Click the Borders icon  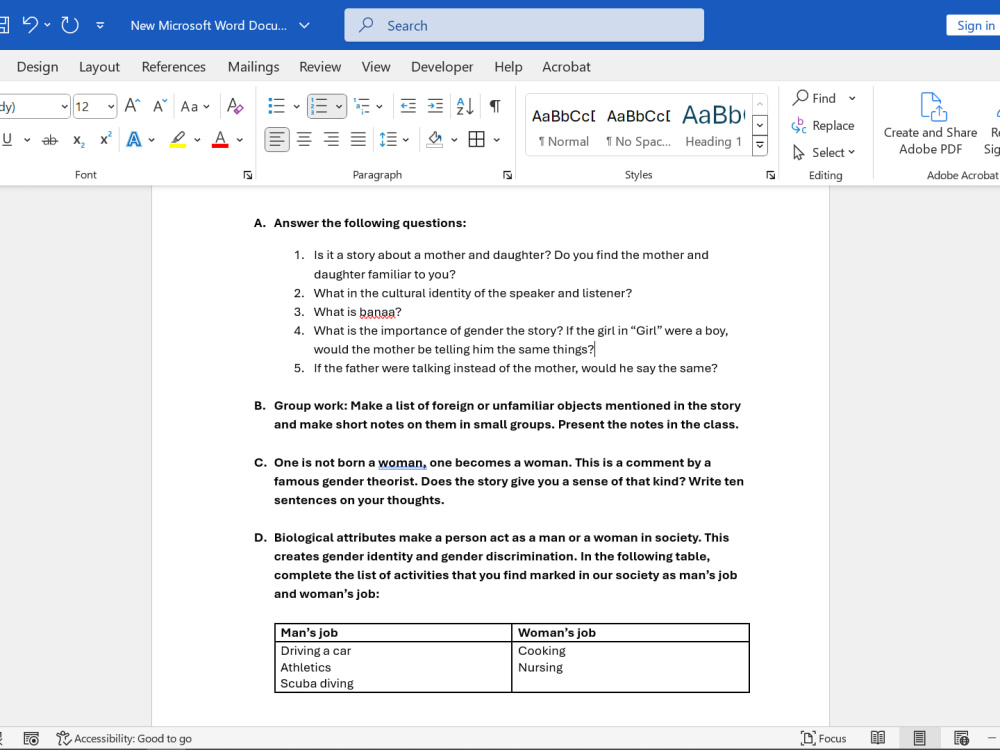476,139
